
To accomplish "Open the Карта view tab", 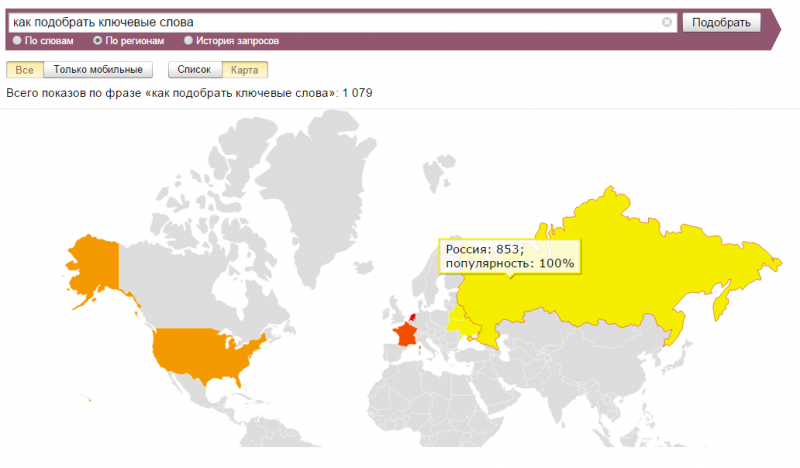I will (244, 70).
